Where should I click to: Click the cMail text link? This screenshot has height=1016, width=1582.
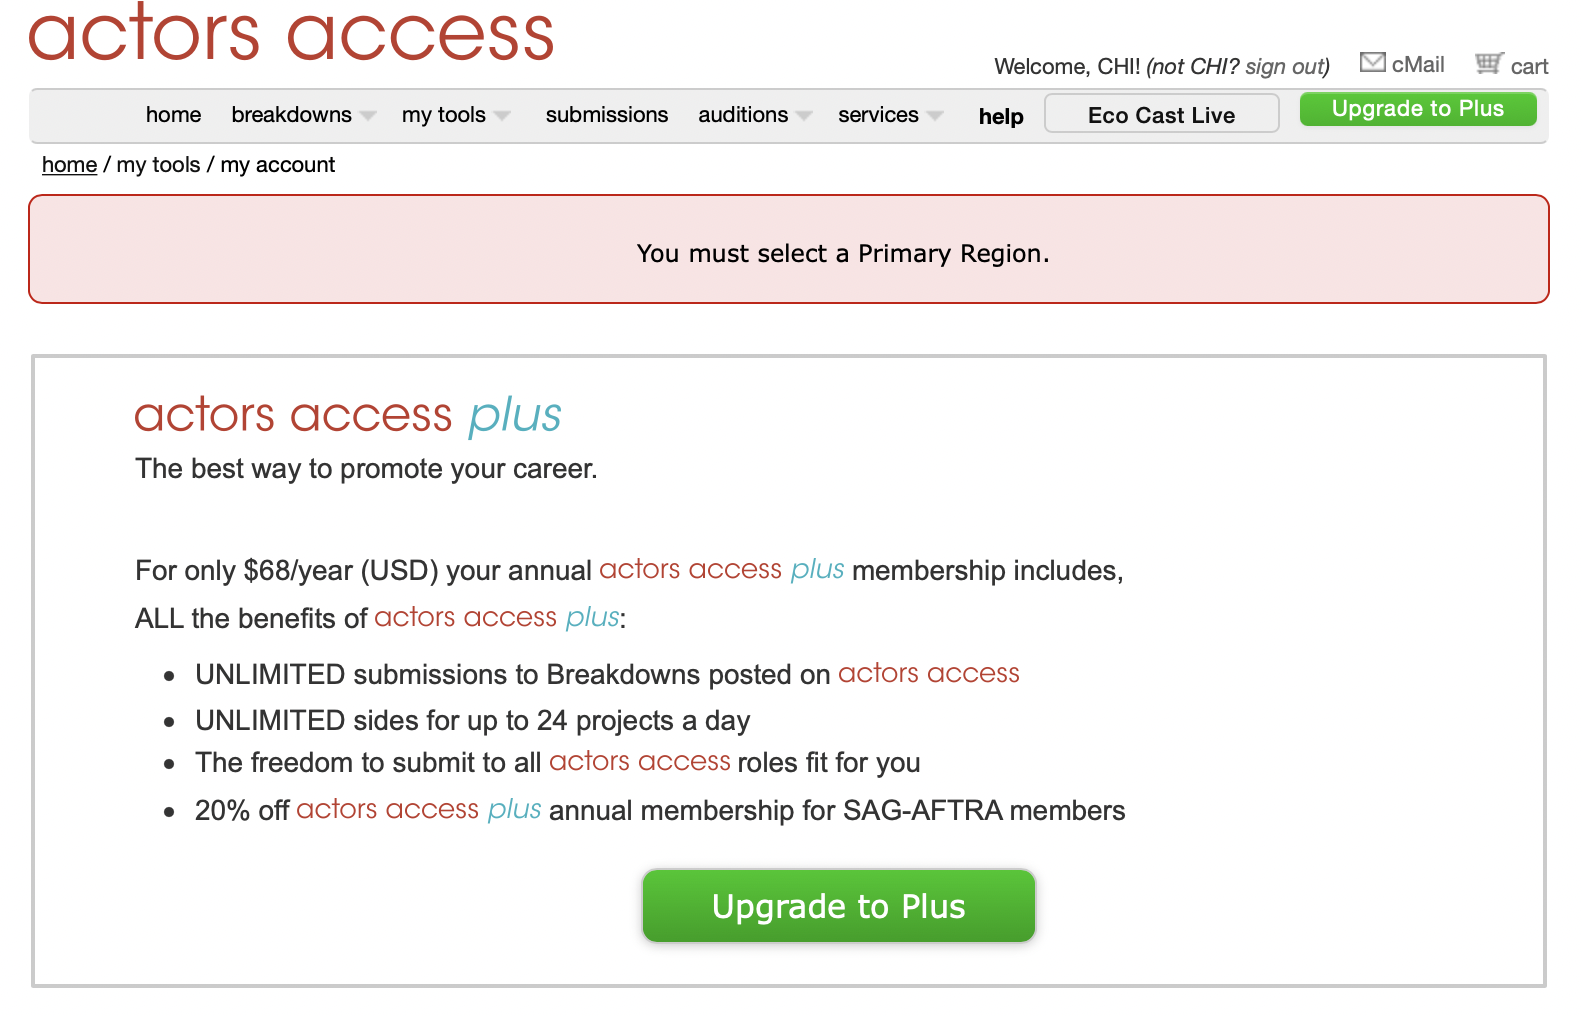[1417, 65]
